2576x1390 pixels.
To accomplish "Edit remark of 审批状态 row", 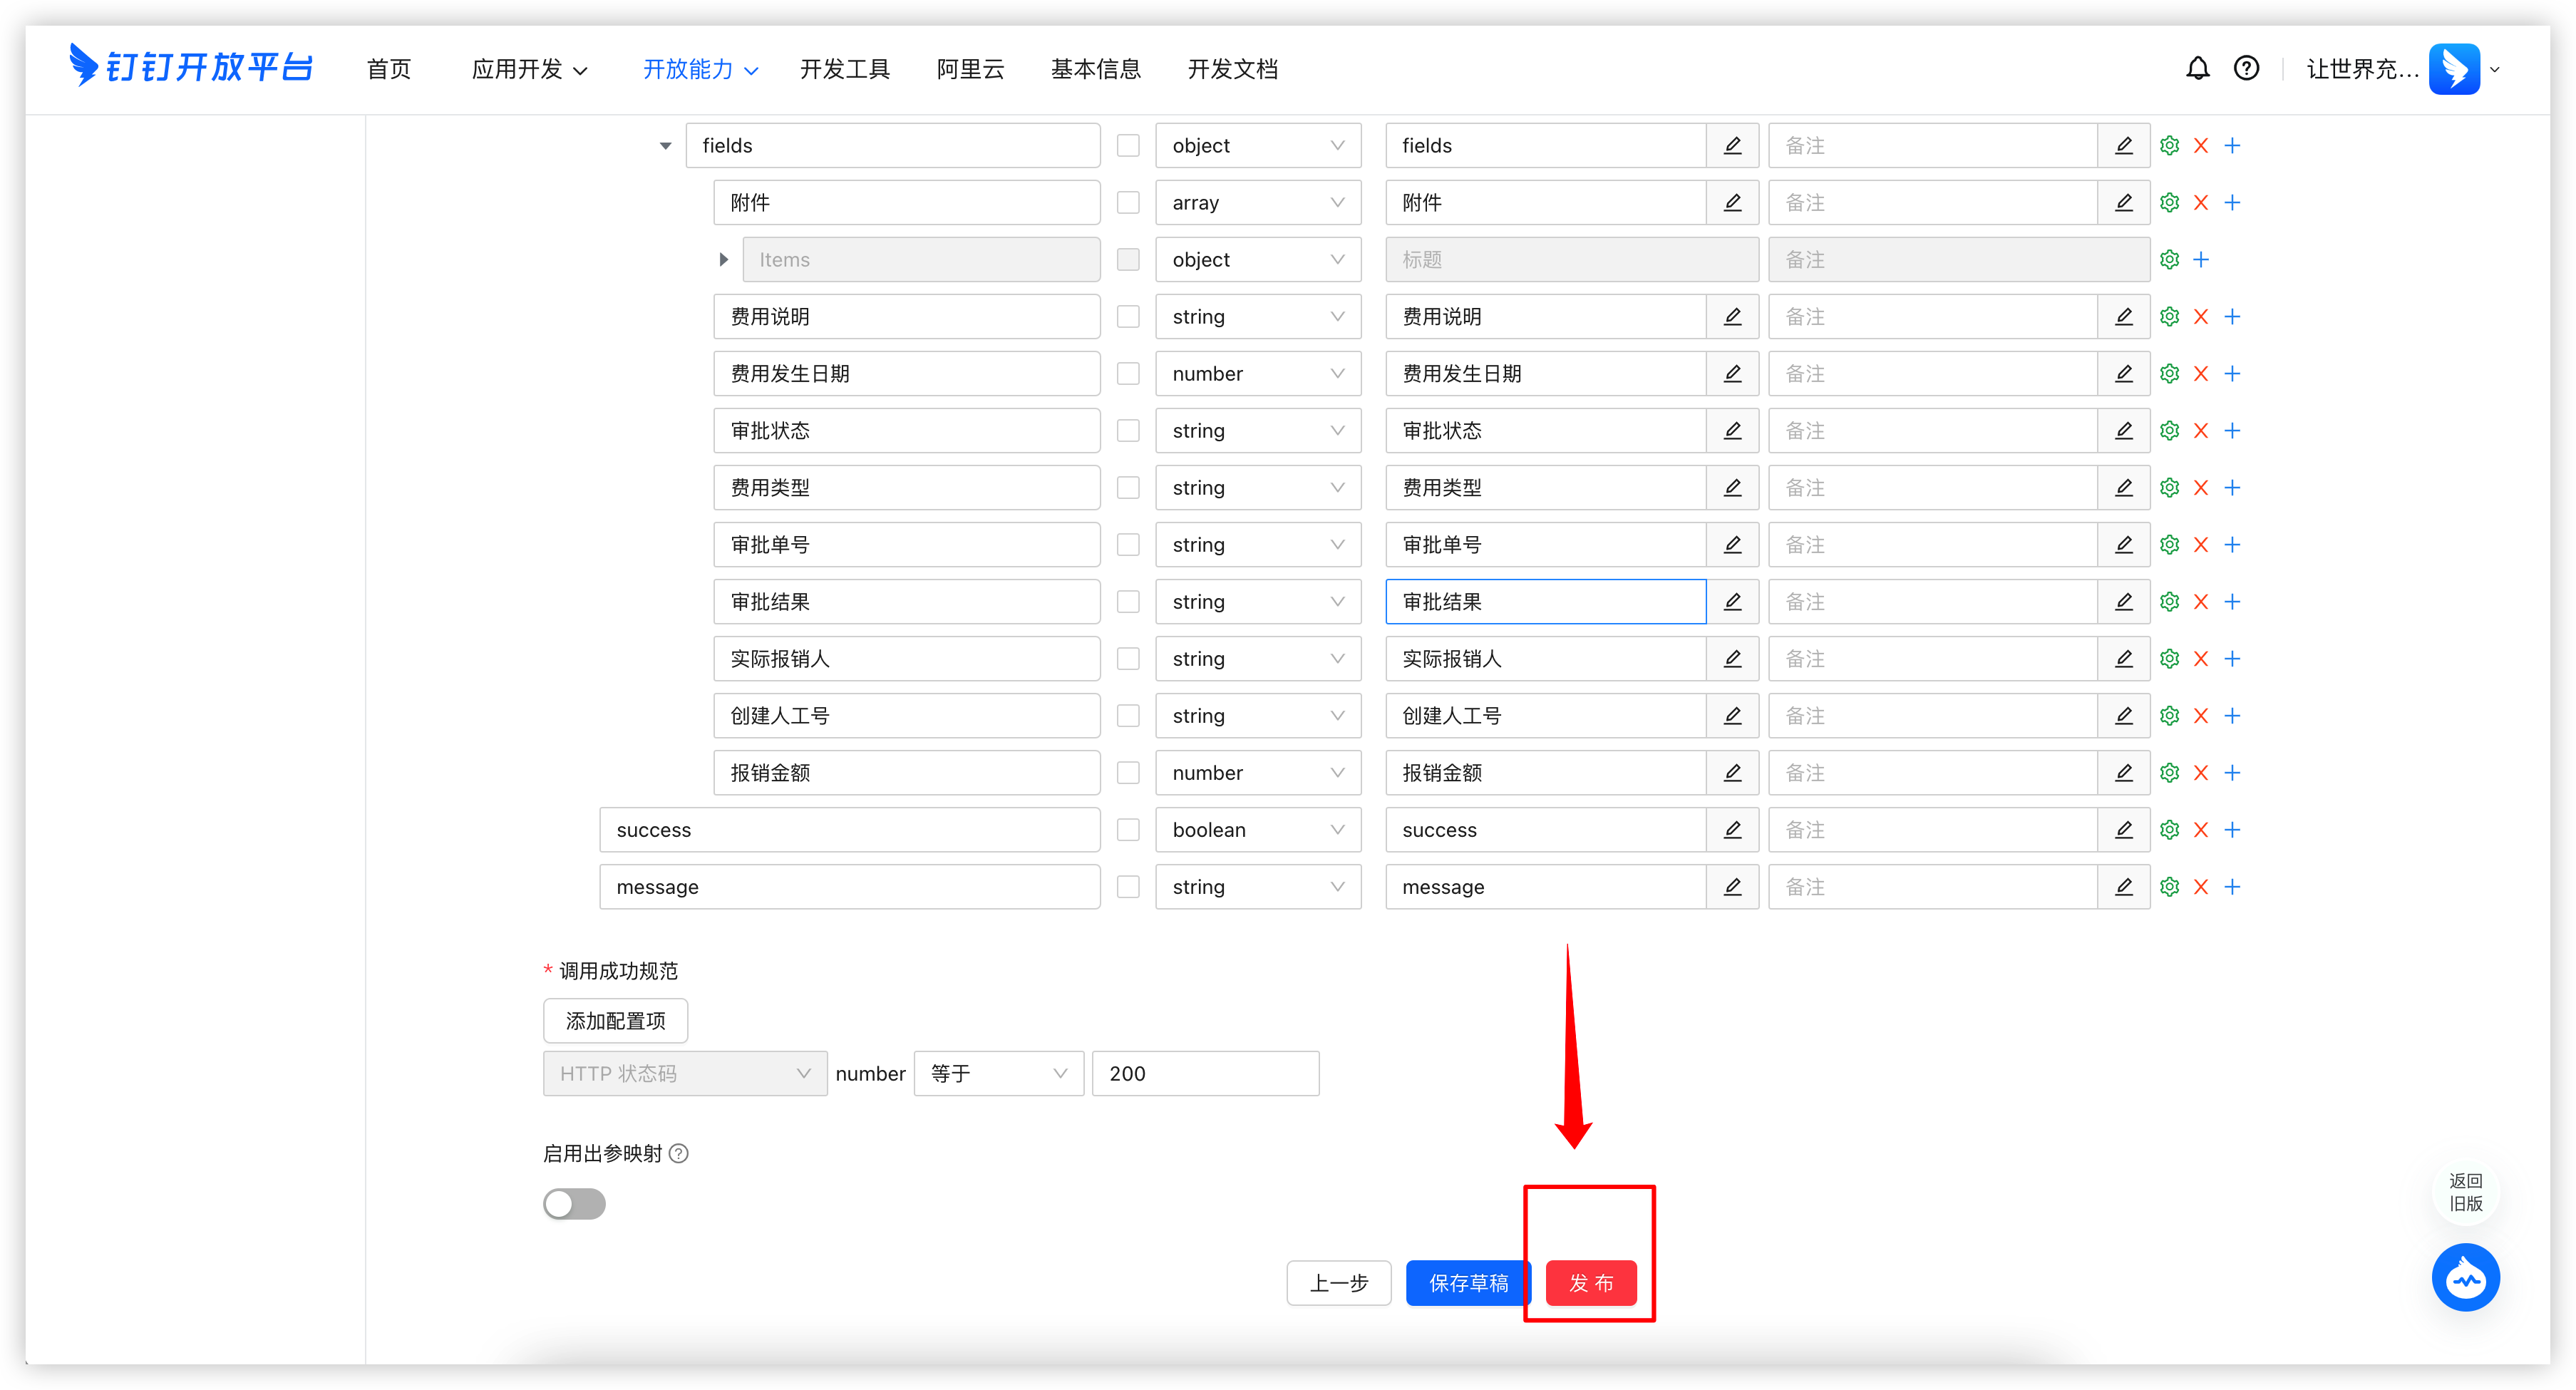I will click(2123, 431).
